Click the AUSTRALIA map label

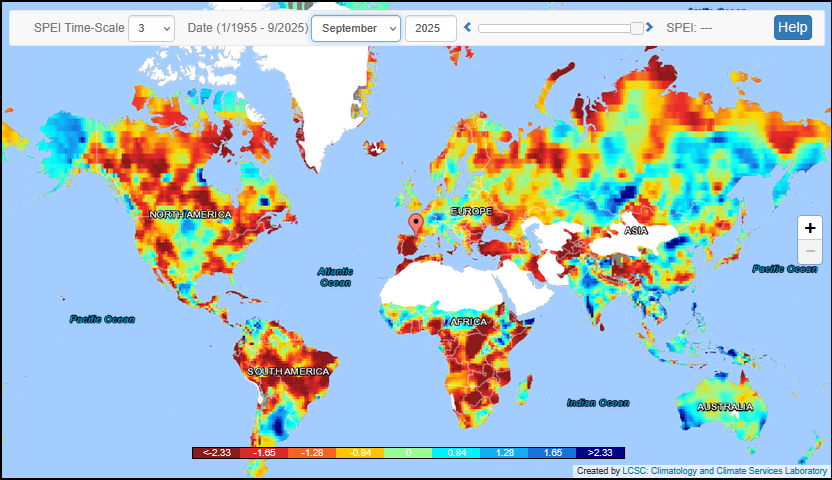tap(725, 407)
